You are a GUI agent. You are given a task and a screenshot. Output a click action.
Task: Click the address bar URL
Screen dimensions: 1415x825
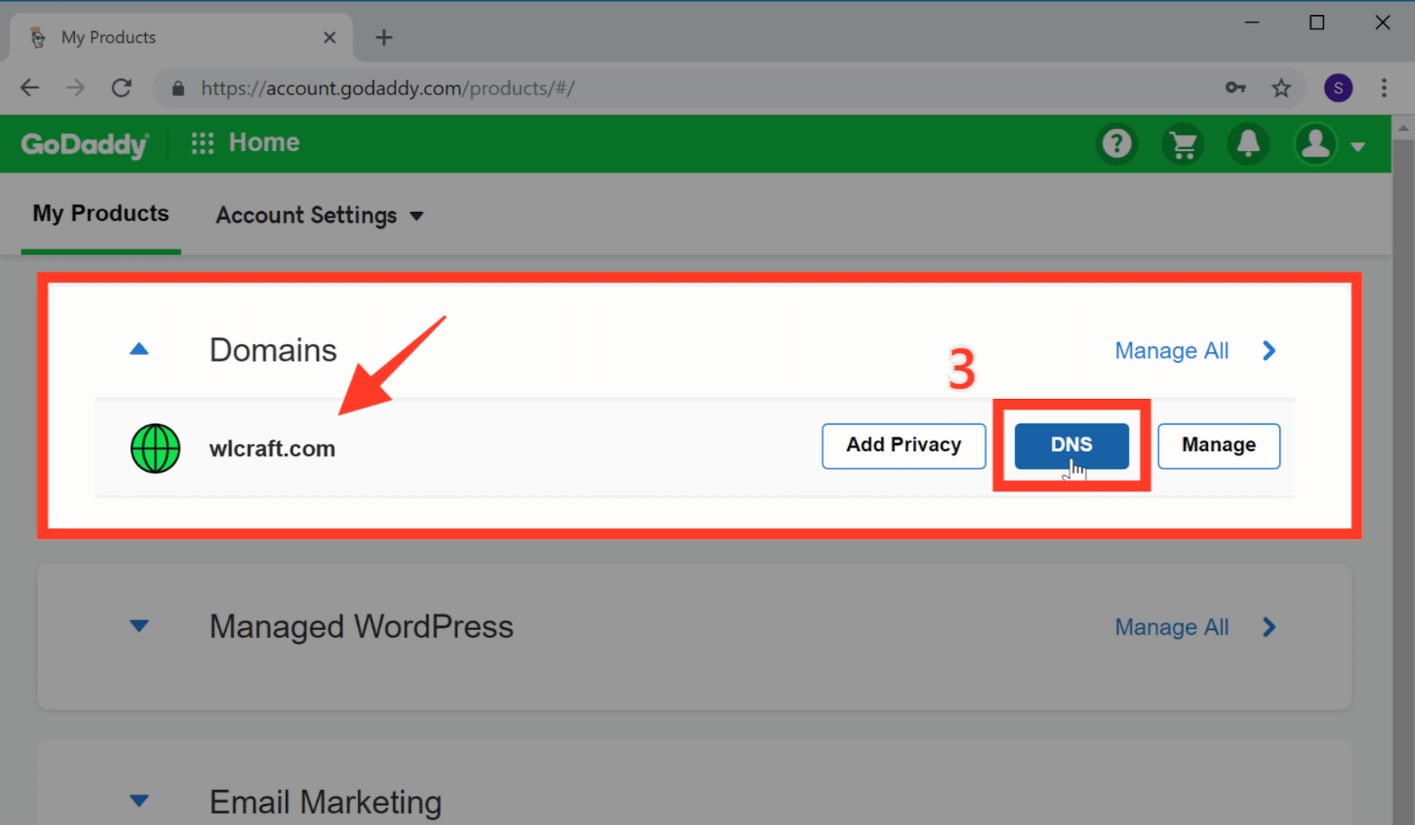click(388, 88)
